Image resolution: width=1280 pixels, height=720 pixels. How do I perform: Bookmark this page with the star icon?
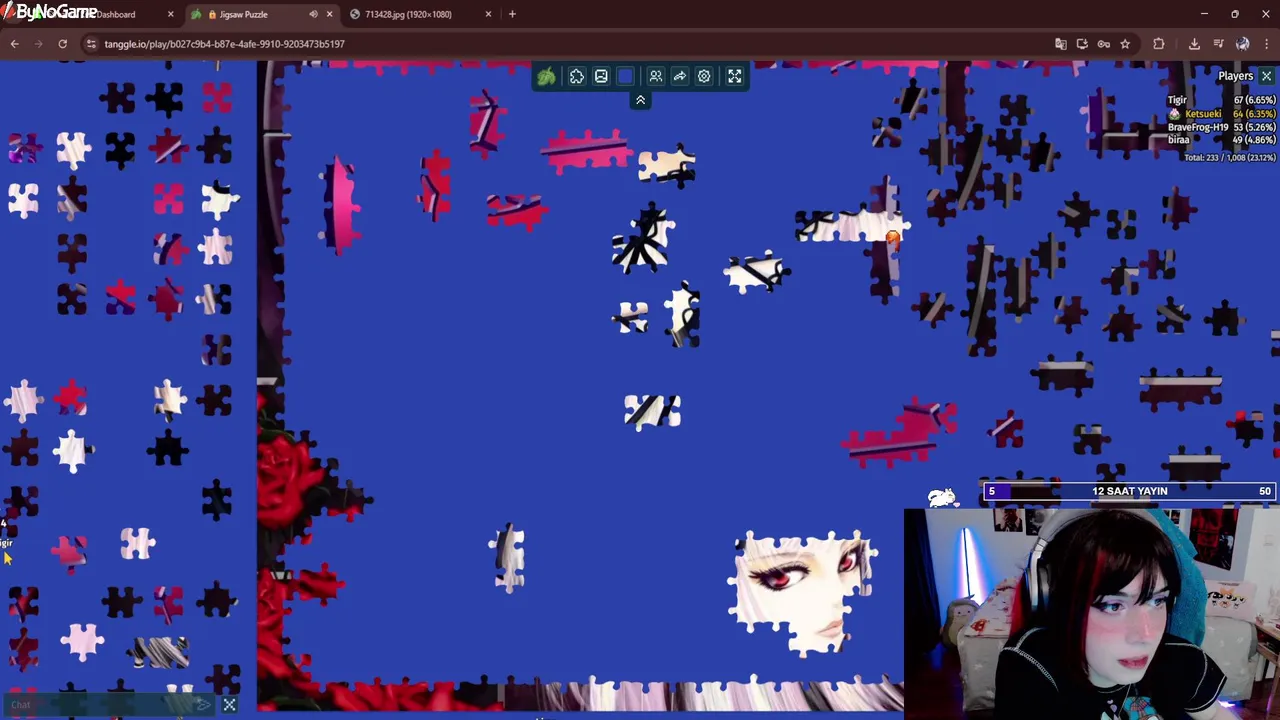click(x=1125, y=44)
